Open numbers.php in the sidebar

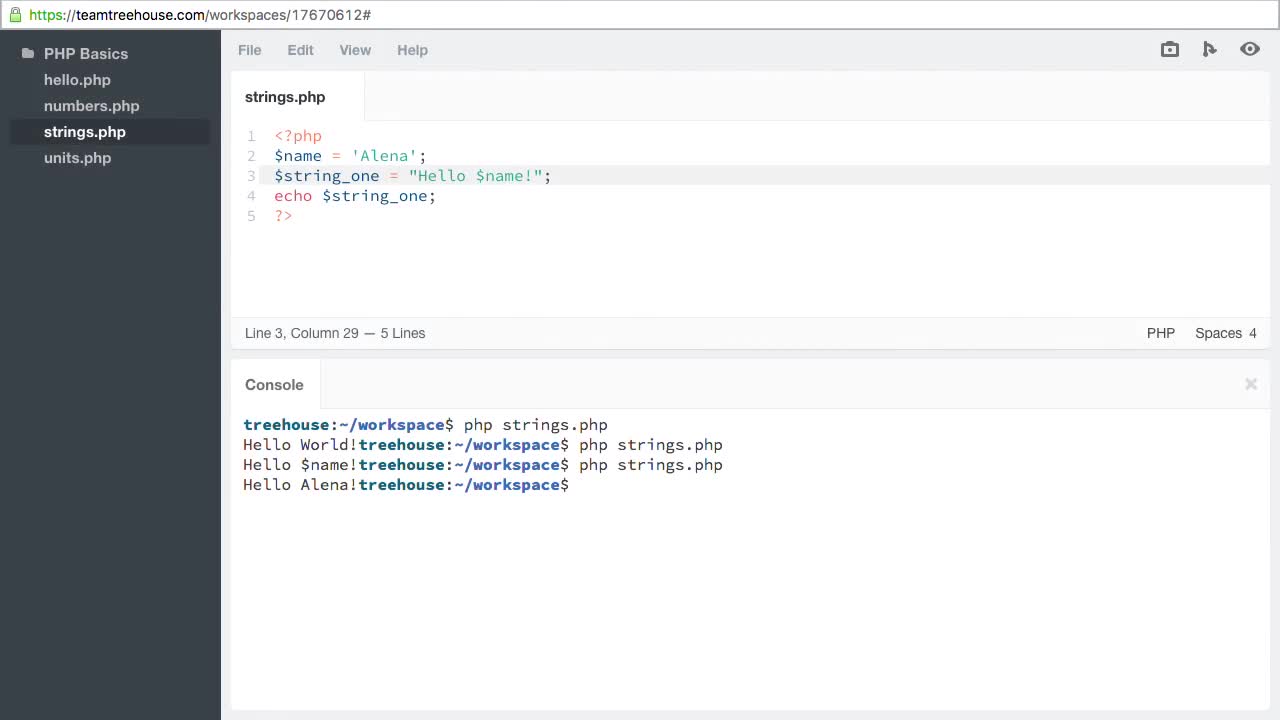91,106
